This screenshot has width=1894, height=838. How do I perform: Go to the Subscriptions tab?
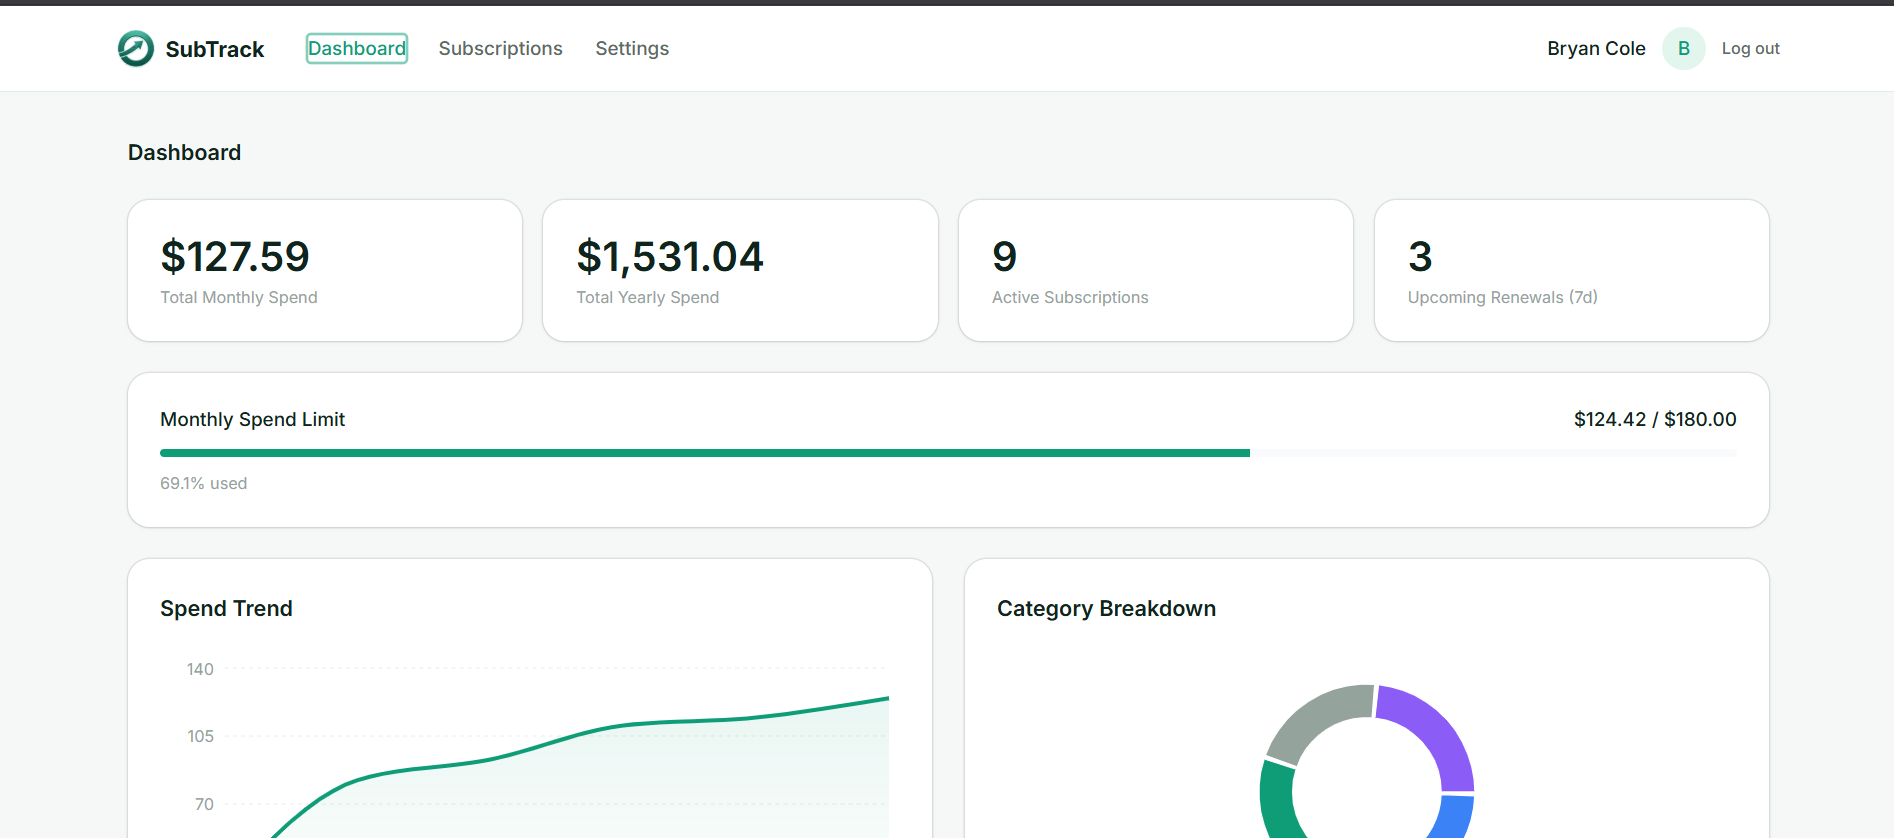click(500, 48)
